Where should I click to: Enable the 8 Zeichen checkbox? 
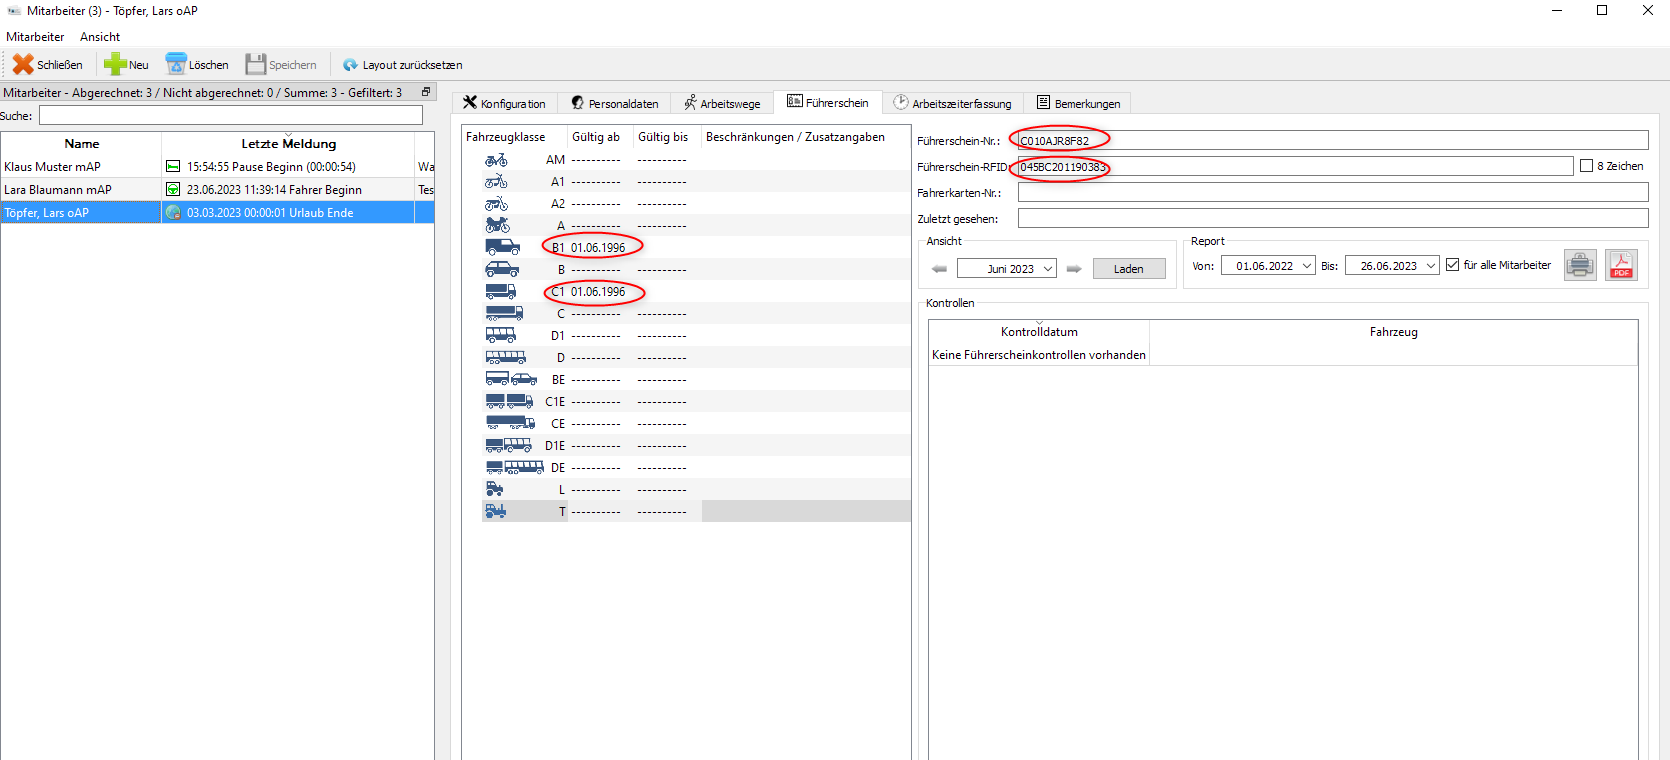(1586, 166)
